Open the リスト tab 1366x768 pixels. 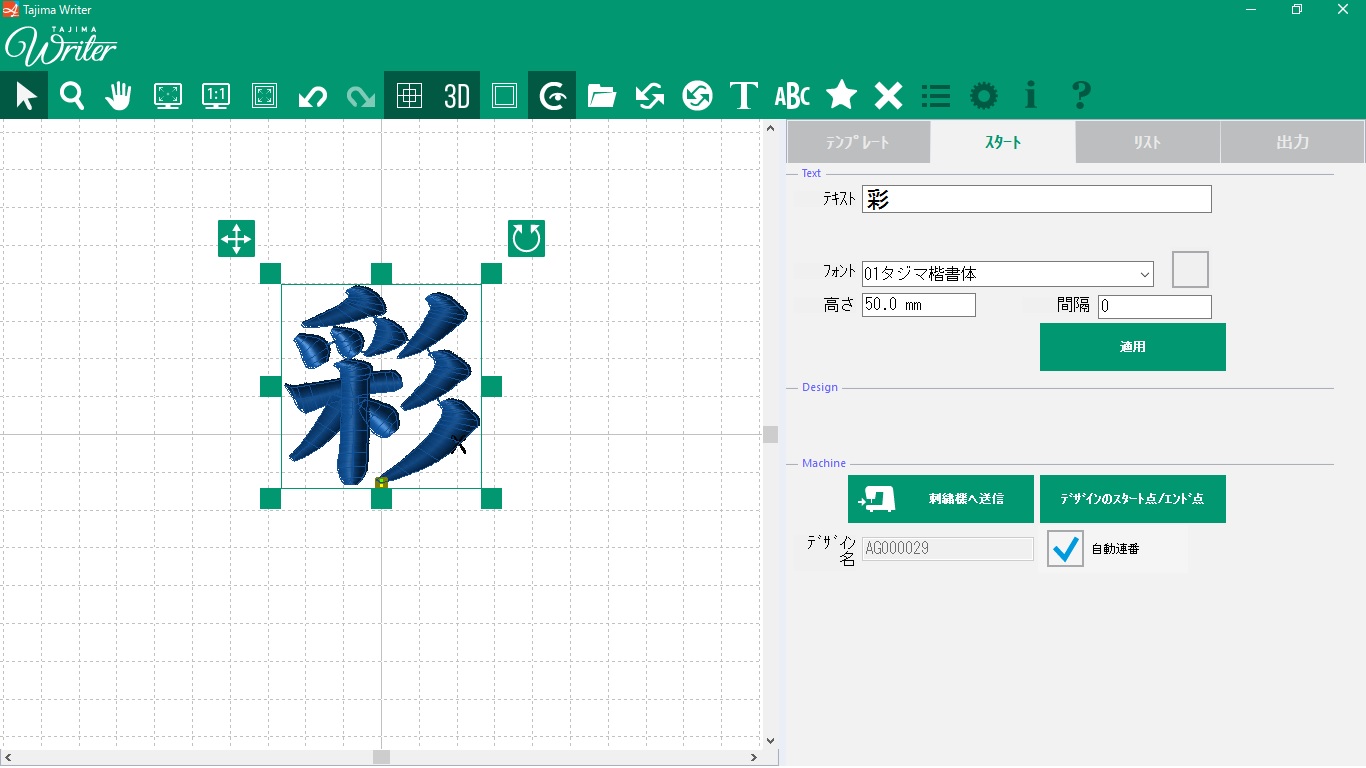click(x=1148, y=142)
